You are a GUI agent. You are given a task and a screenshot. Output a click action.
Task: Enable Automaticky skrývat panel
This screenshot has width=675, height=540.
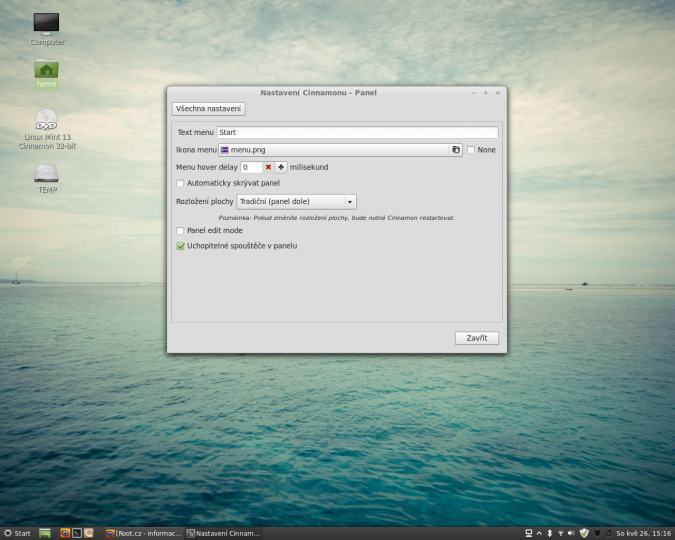pyautogui.click(x=180, y=183)
